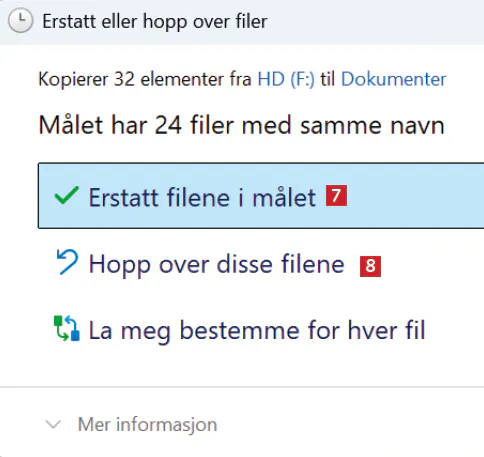Expand details with the Mer informasjon chevron
This screenshot has height=457, width=484.
53,425
